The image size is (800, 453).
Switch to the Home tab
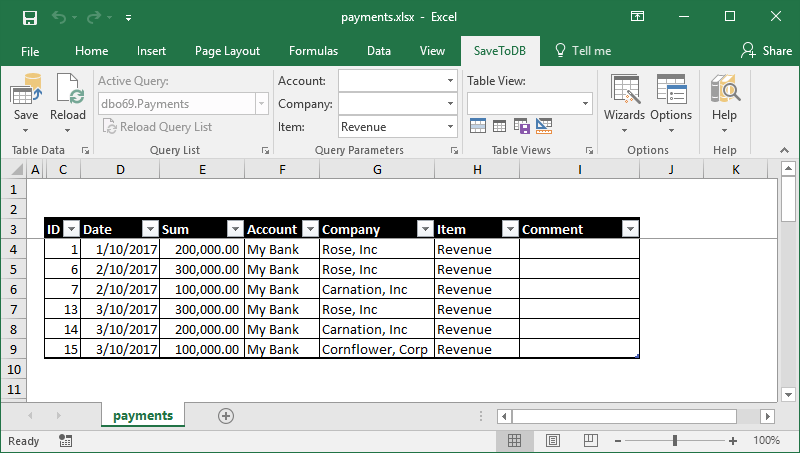[91, 51]
